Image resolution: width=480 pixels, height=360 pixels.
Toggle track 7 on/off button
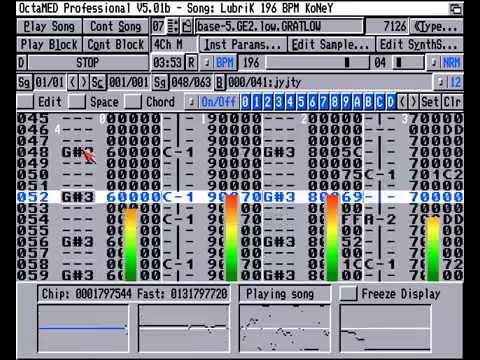pyautogui.click(x=324, y=102)
